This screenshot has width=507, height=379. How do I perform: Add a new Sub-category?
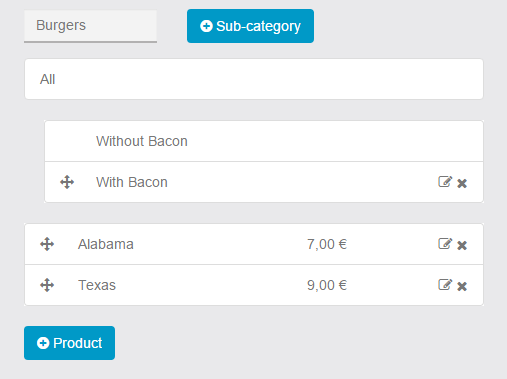point(250,26)
